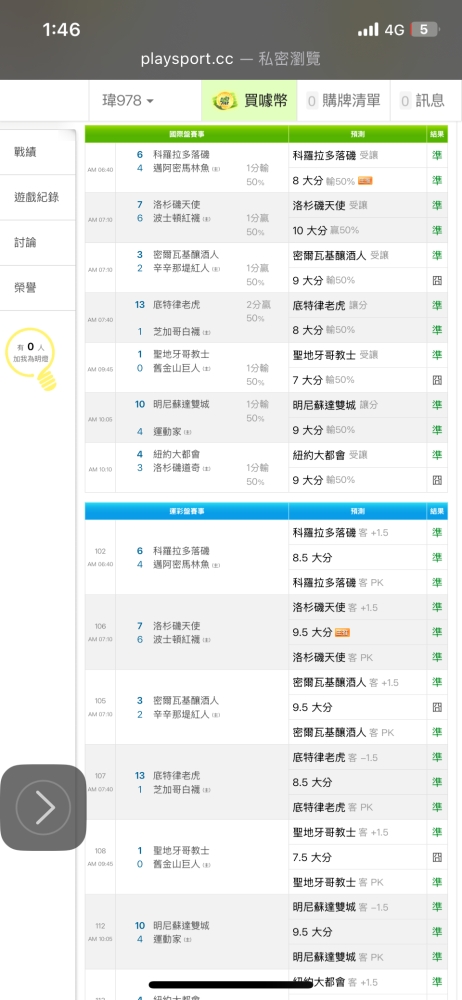Click the 國際盤賽事 green header
This screenshot has height=1000, width=462.
point(186,134)
